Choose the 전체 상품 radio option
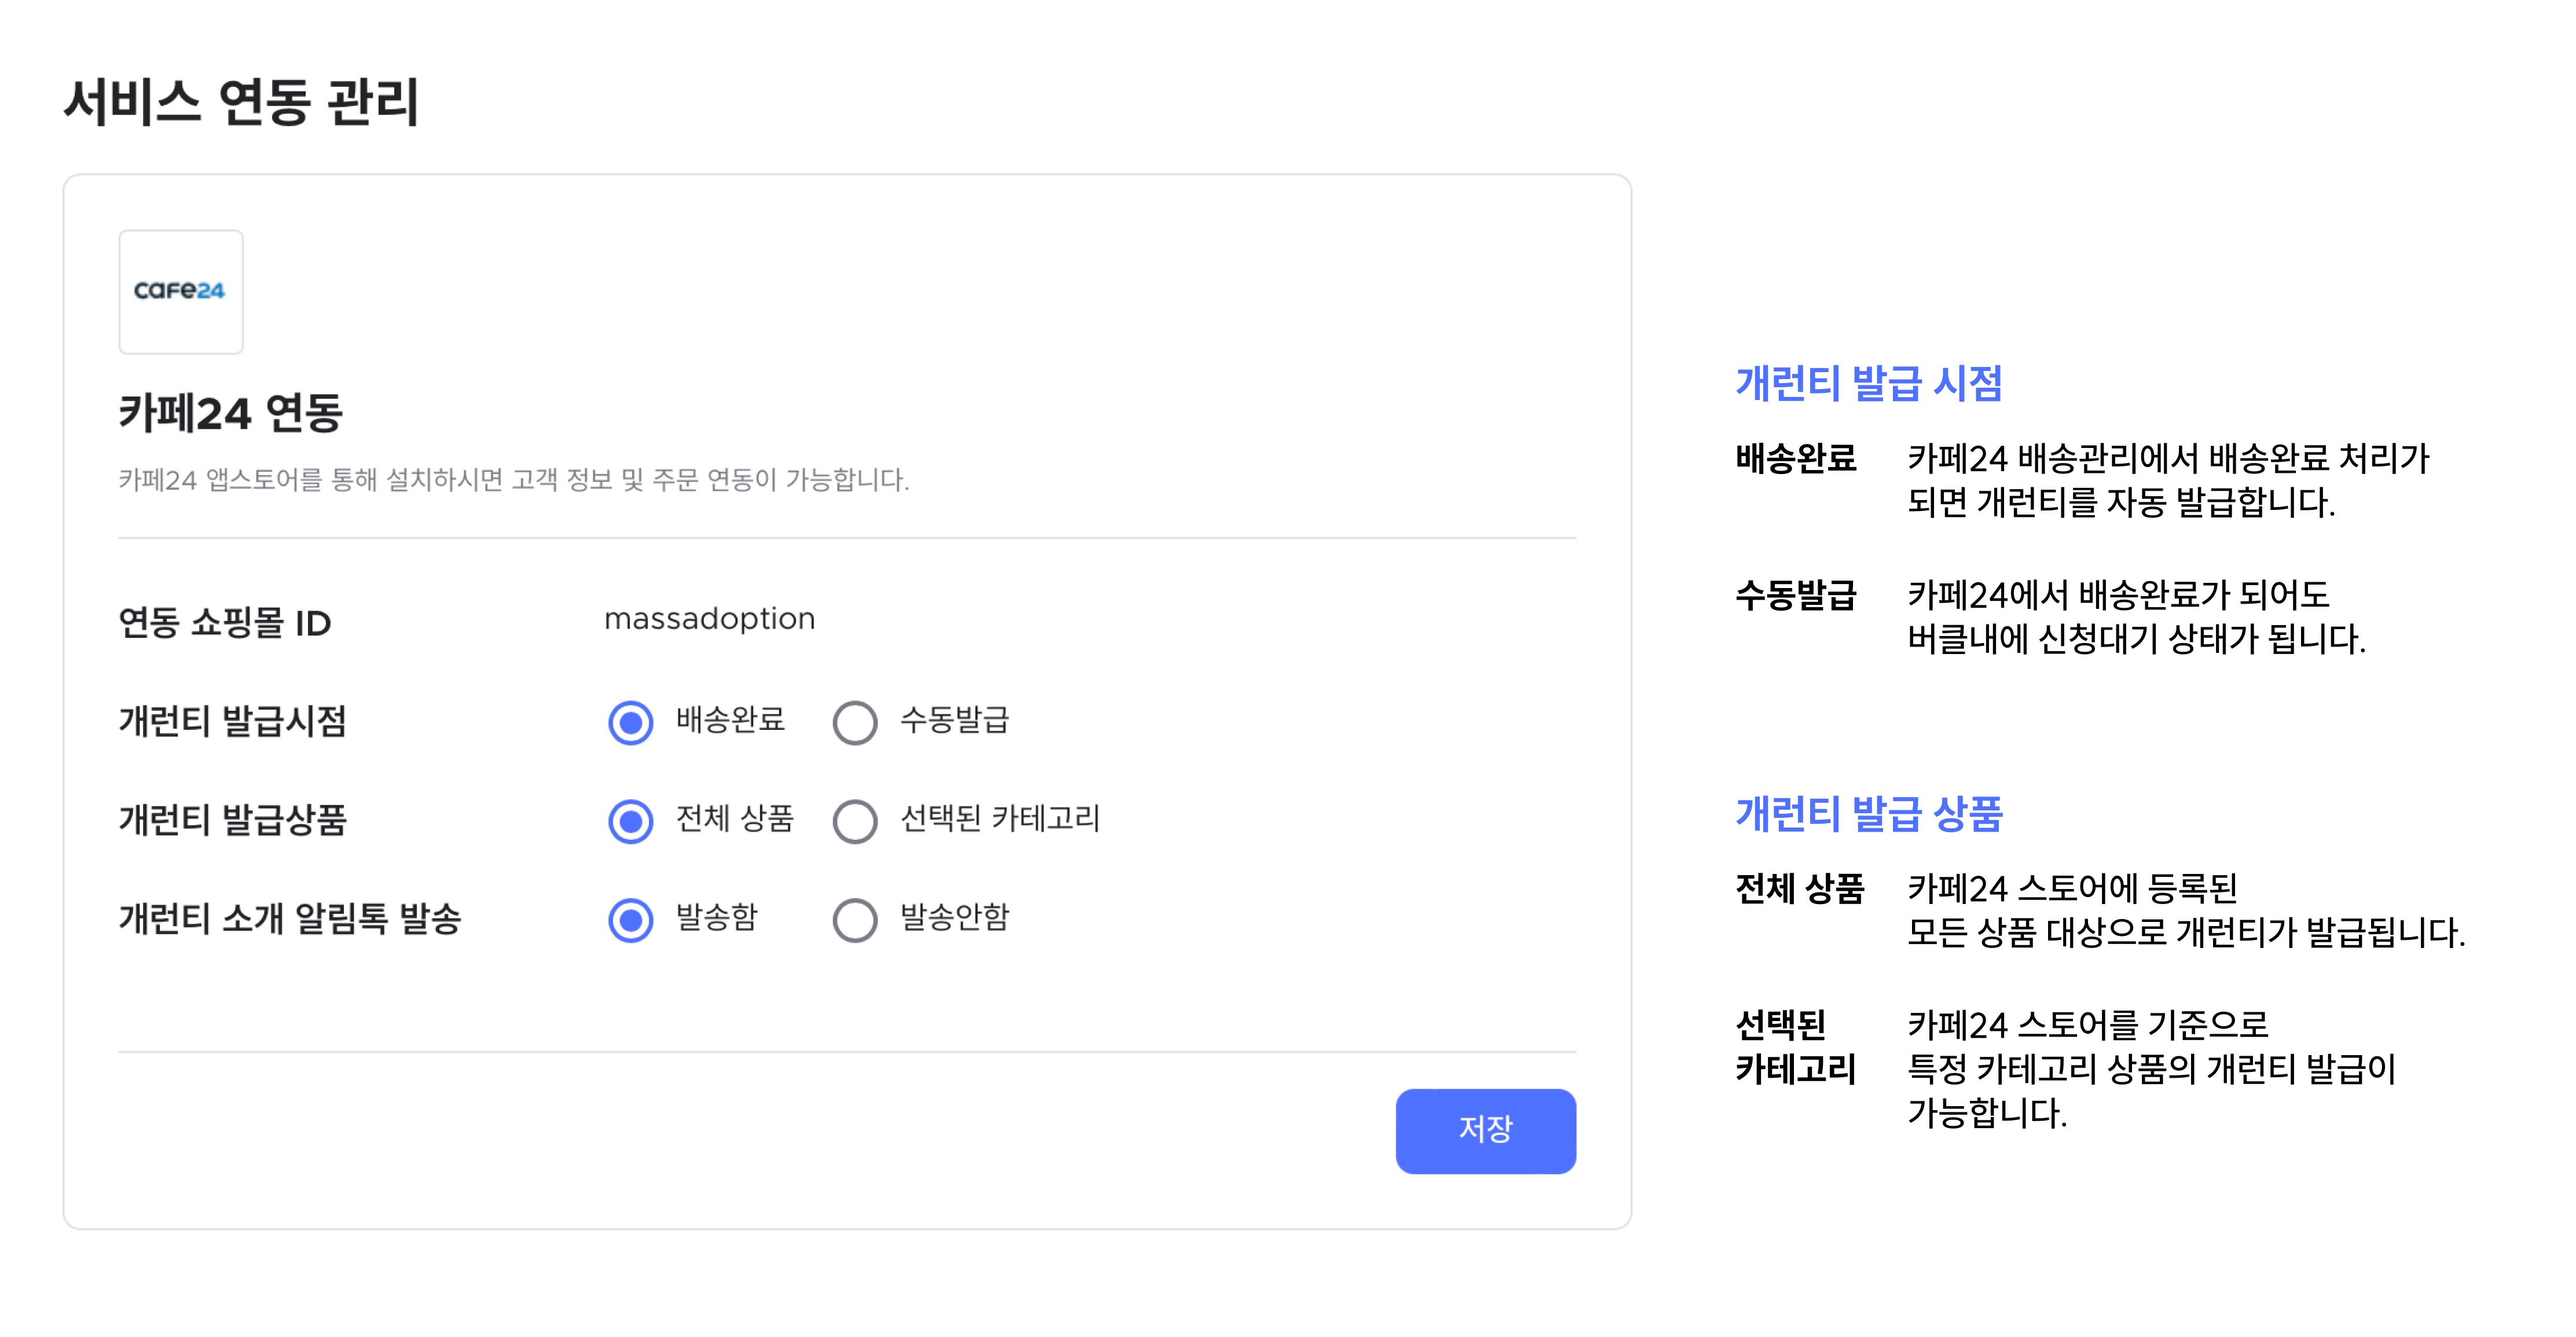The width and height of the screenshot is (2576, 1337). click(x=631, y=821)
